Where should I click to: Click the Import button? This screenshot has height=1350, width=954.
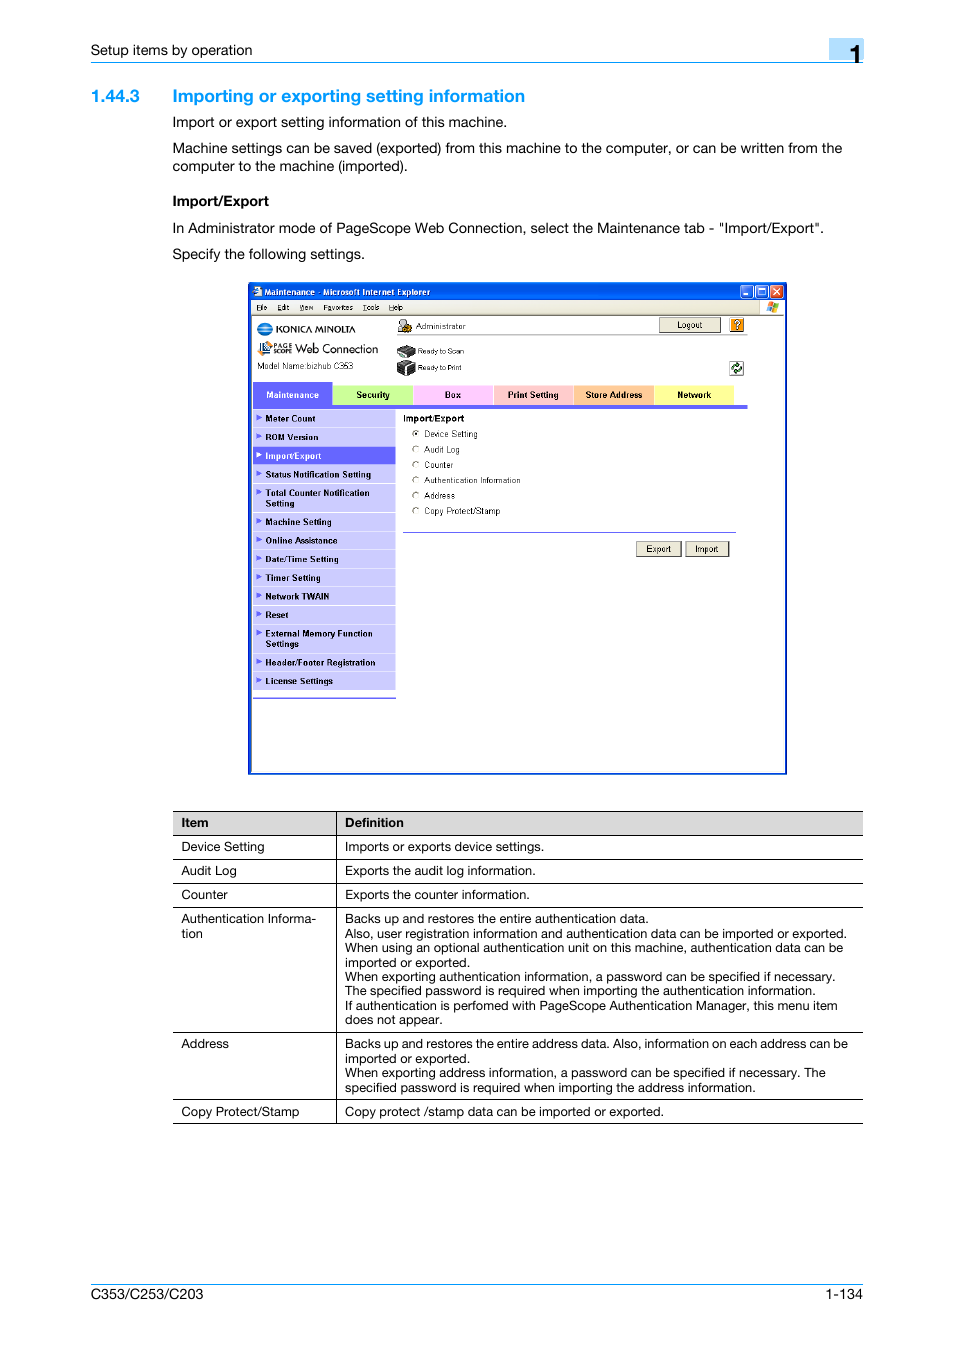707,549
